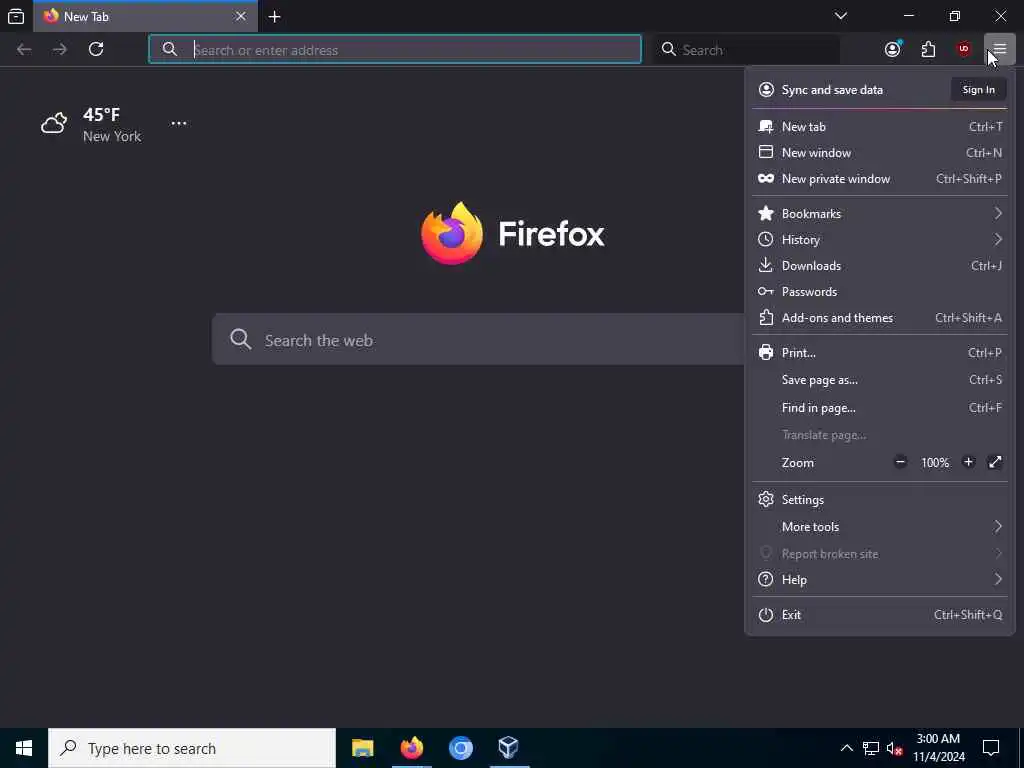Open weather widget three-dot options
This screenshot has height=768, width=1024.
pyautogui.click(x=178, y=123)
